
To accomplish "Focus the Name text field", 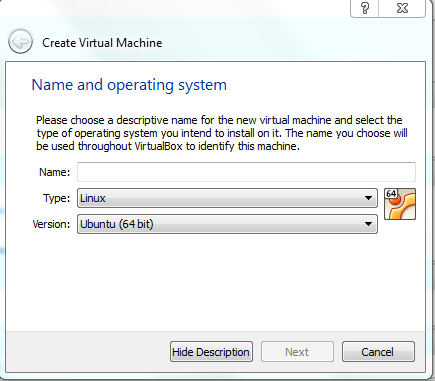I will 246,172.
